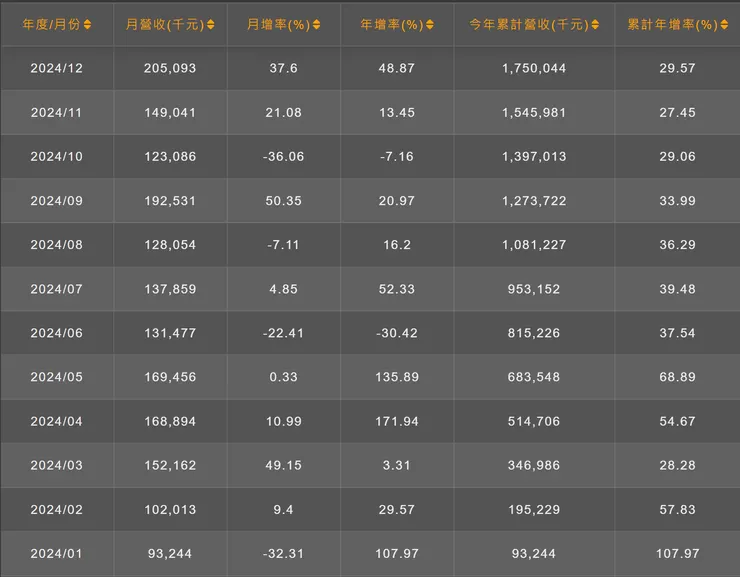Sort table by 年增率(%) arrow icon
The height and width of the screenshot is (577, 740).
[x=428, y=25]
